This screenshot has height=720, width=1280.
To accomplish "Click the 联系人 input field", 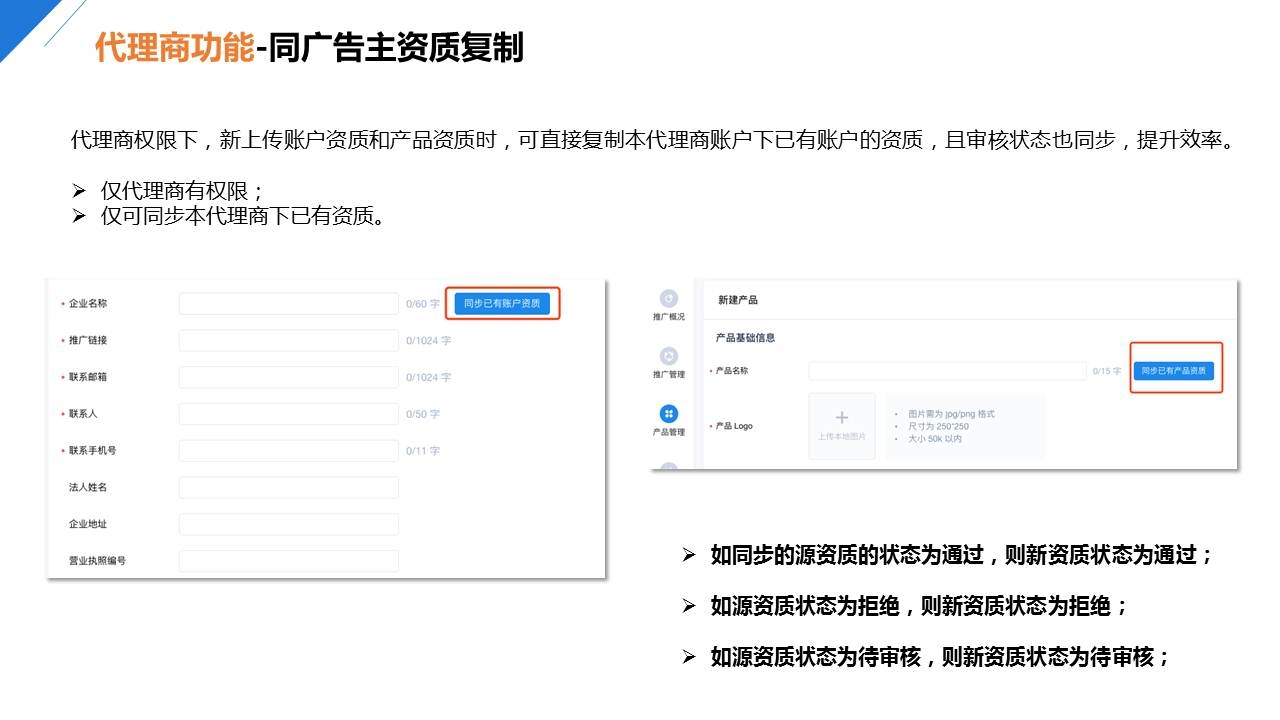I will coord(289,414).
